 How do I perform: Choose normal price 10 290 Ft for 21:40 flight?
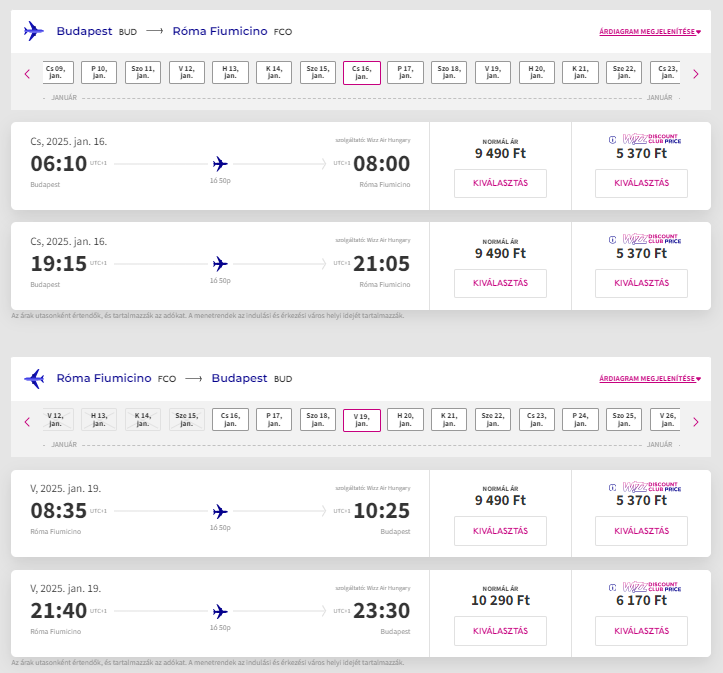coord(500,631)
